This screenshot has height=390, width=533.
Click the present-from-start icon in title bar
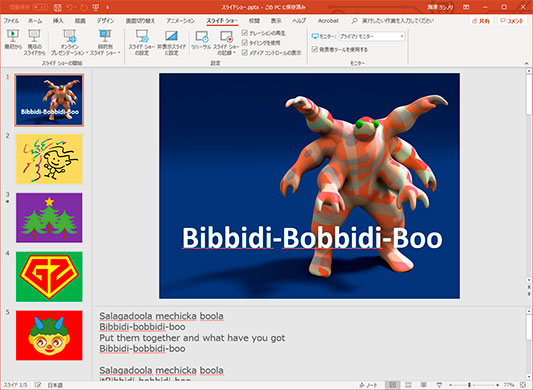(x=96, y=7)
